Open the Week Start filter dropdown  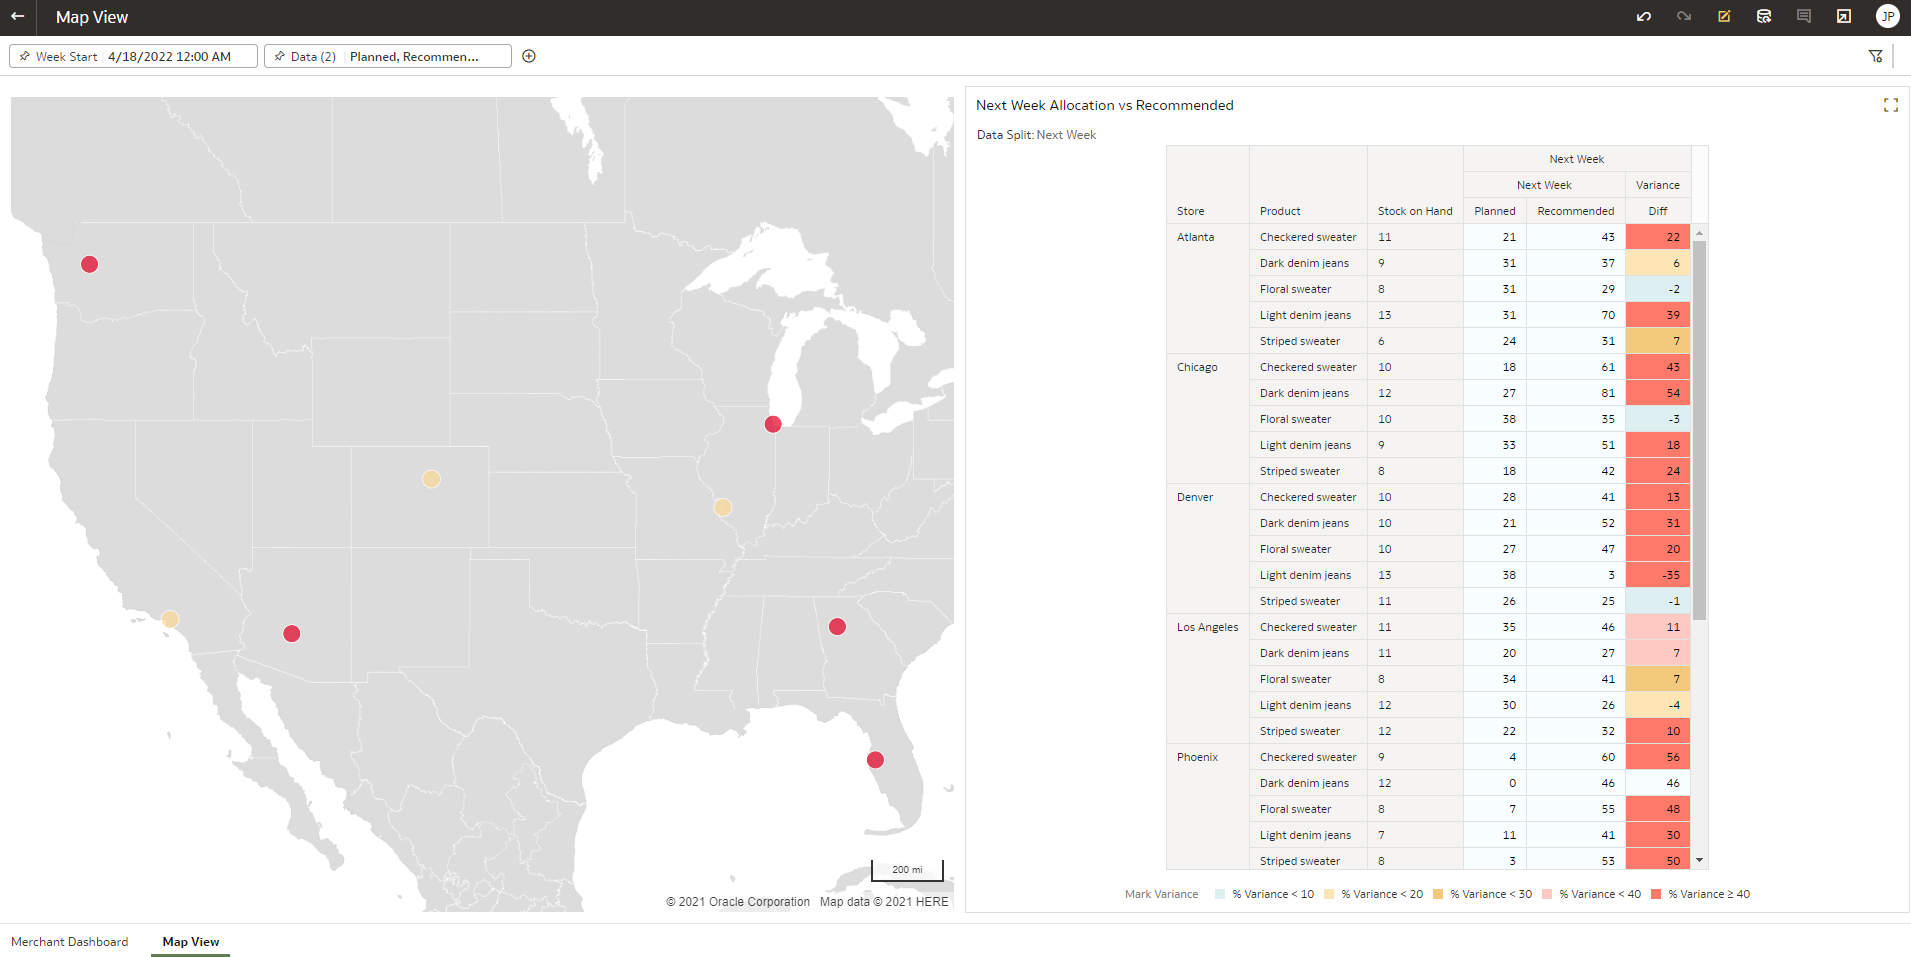[x=133, y=56]
